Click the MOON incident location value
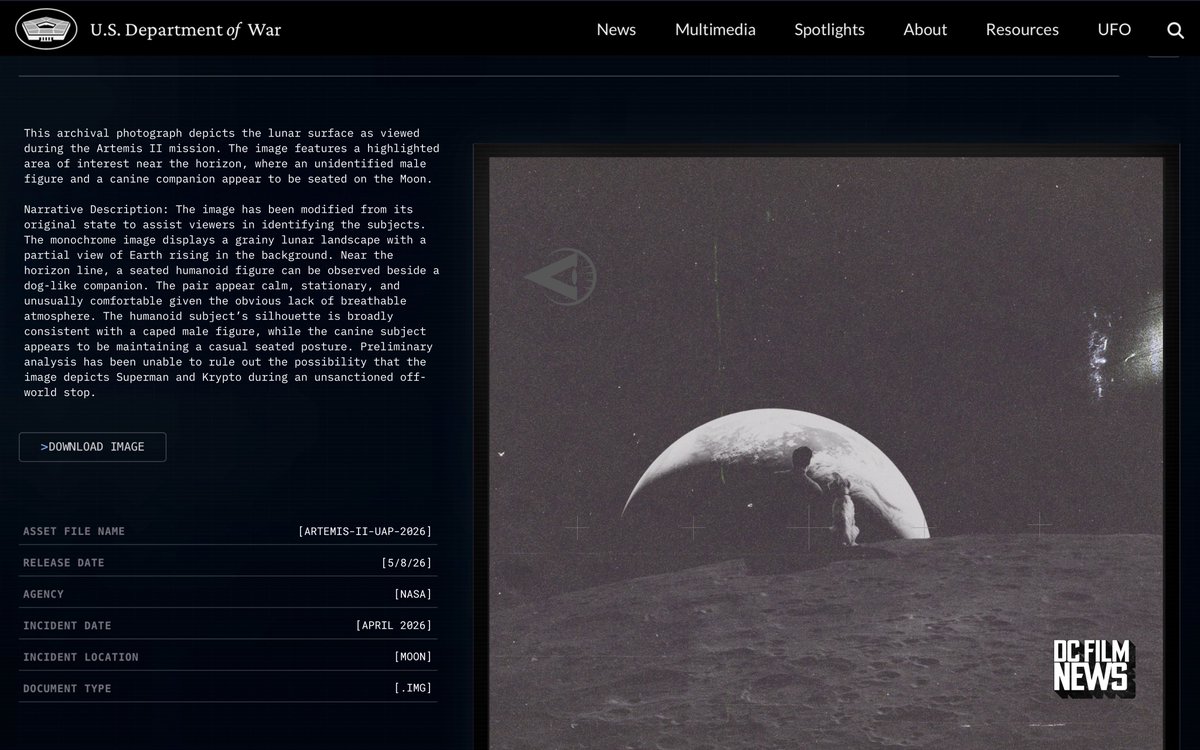Viewport: 1200px width, 750px height. [413, 657]
